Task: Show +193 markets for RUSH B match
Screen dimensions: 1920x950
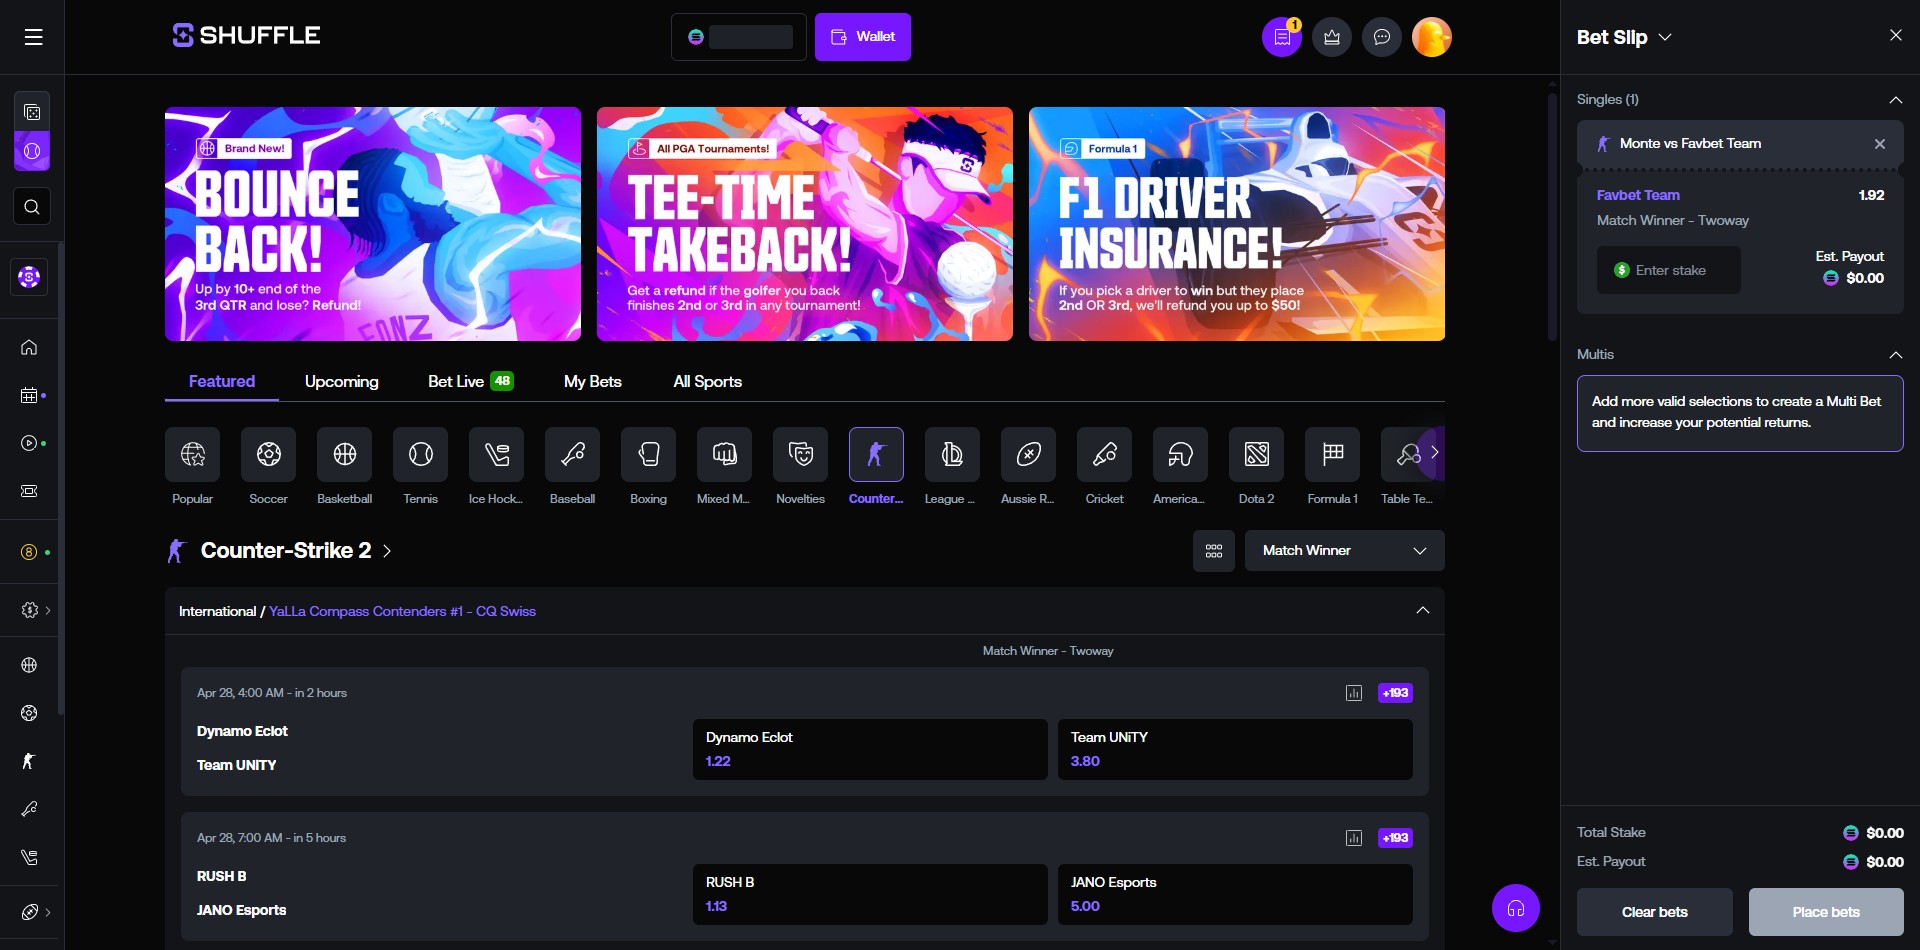Action: (1395, 838)
